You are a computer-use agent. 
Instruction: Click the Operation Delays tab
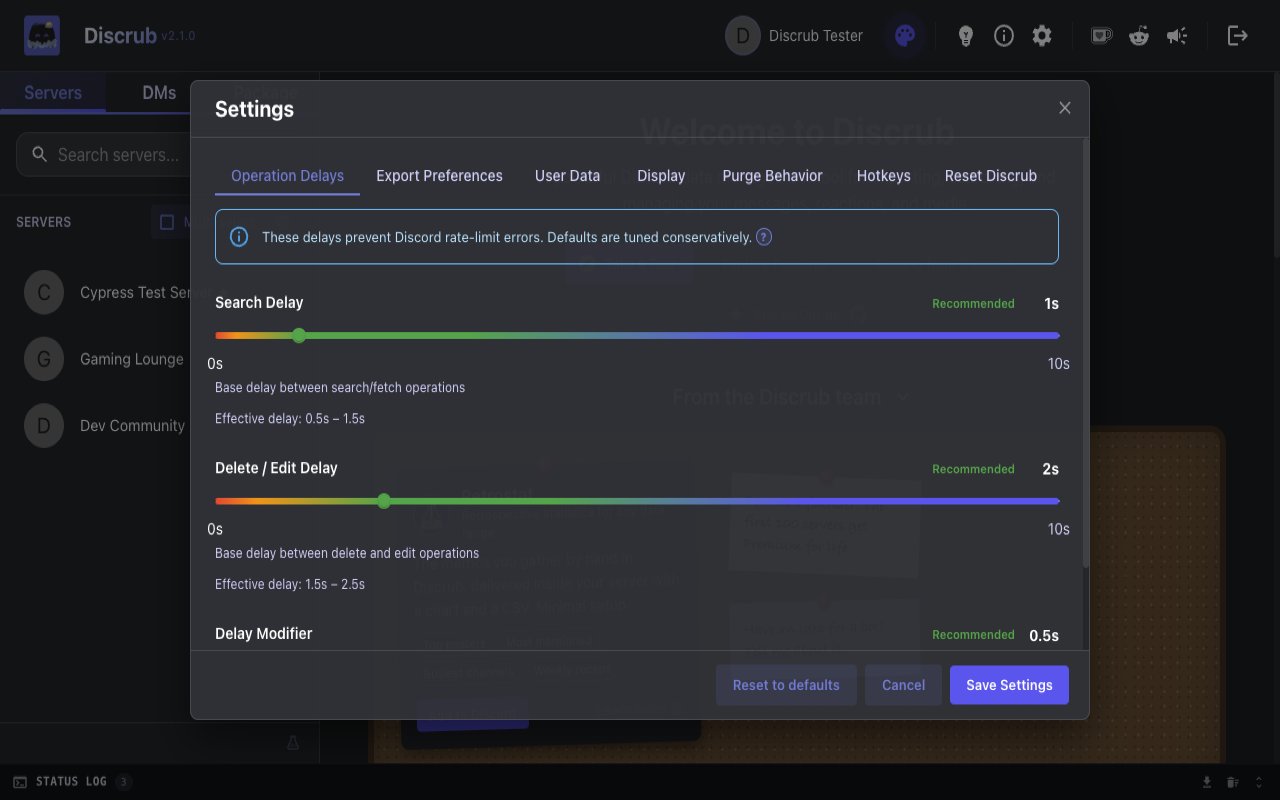[287, 176]
